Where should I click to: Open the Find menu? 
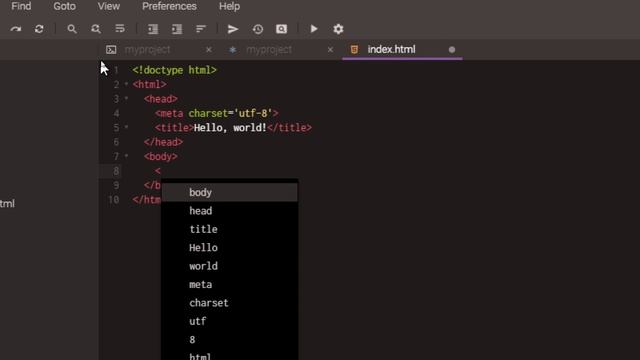(21, 7)
